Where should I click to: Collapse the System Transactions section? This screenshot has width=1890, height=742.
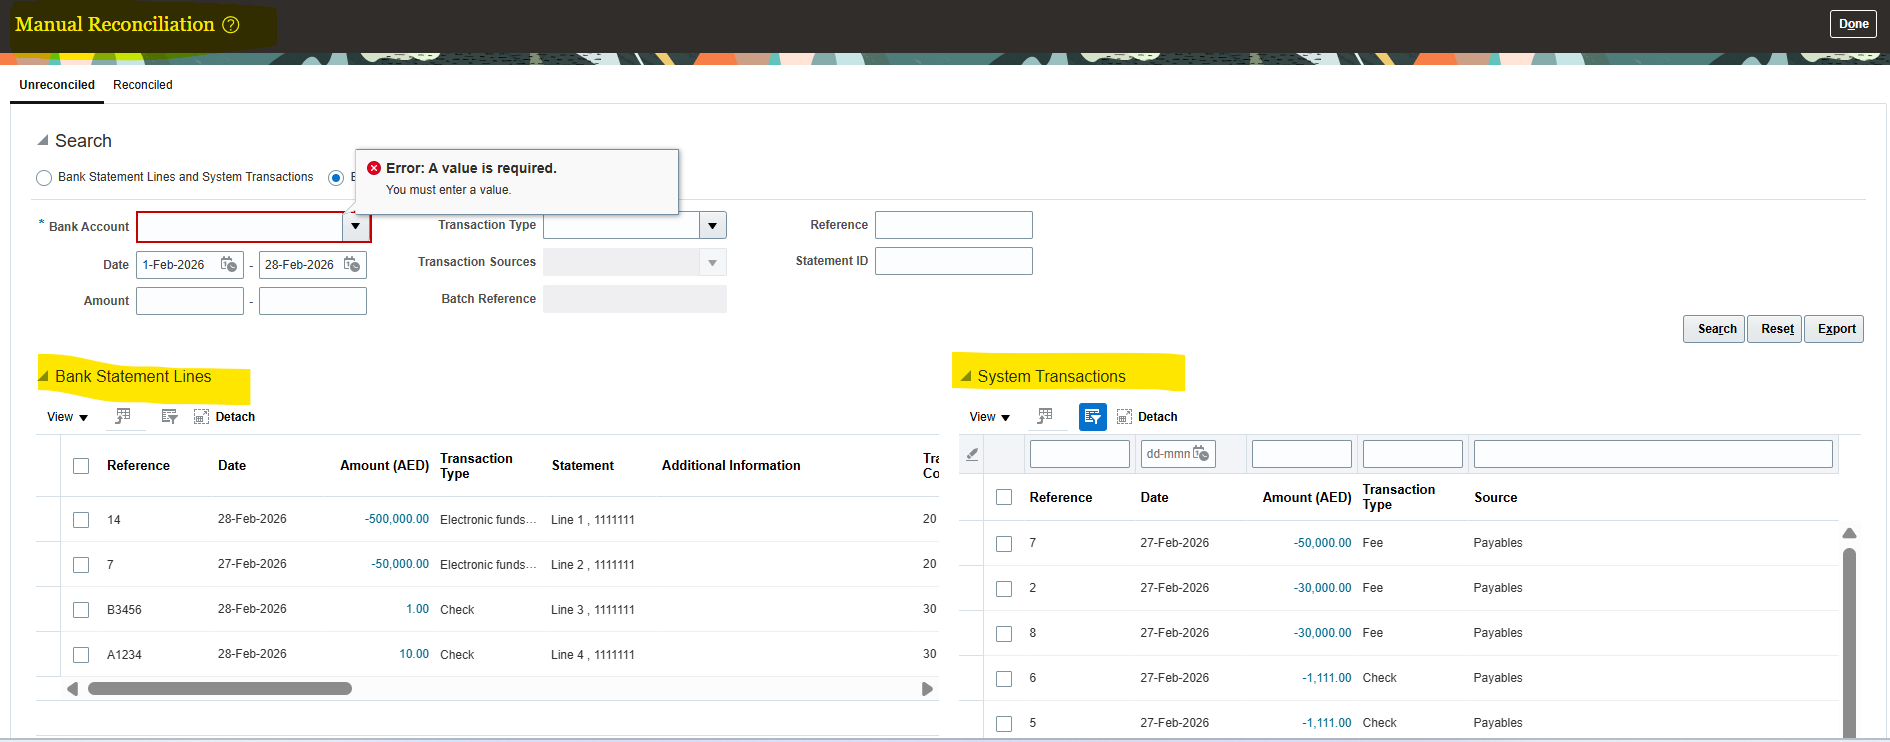966,377
